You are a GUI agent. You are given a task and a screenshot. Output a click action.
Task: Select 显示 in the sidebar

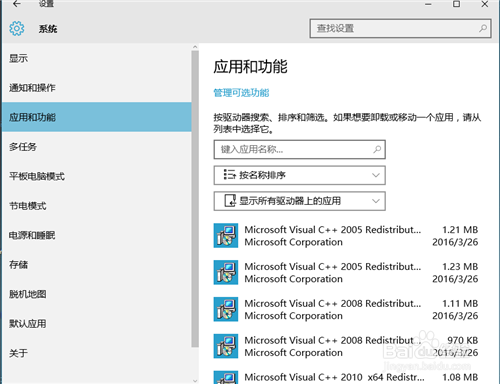(97, 59)
